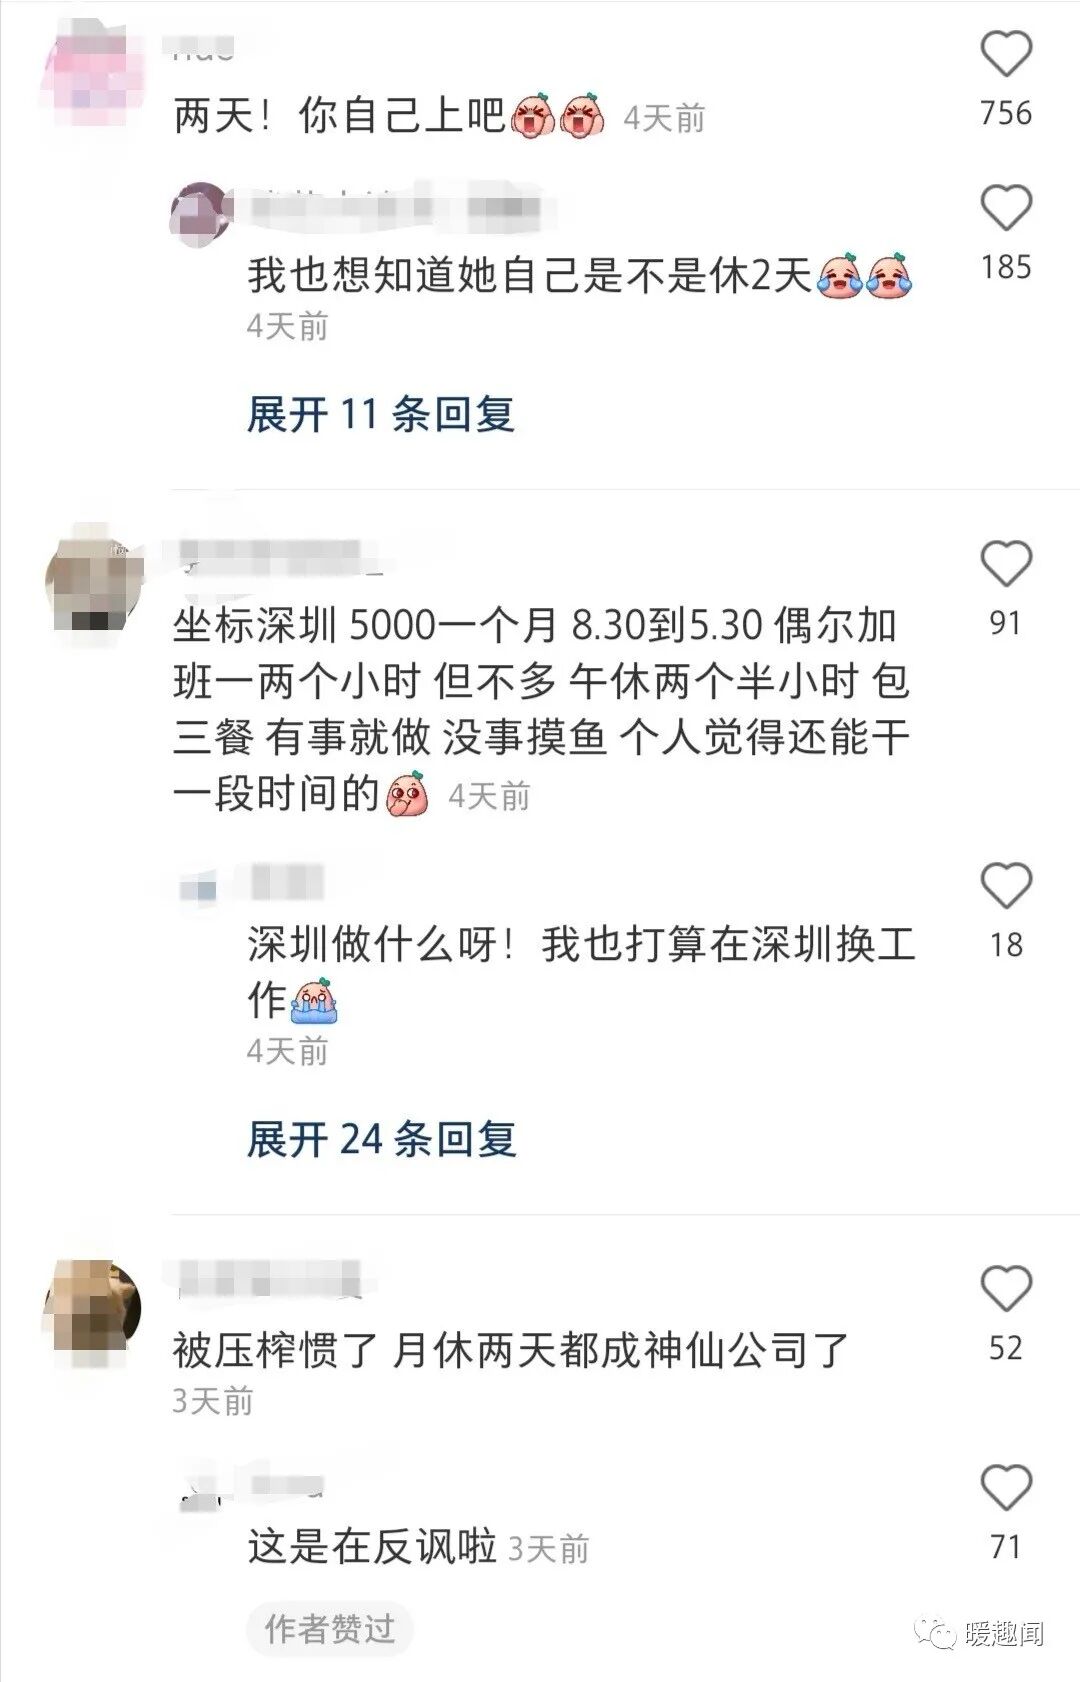Image resolution: width=1080 pixels, height=1682 pixels.
Task: Like the comment with 756 likes
Action: coord(1005,53)
